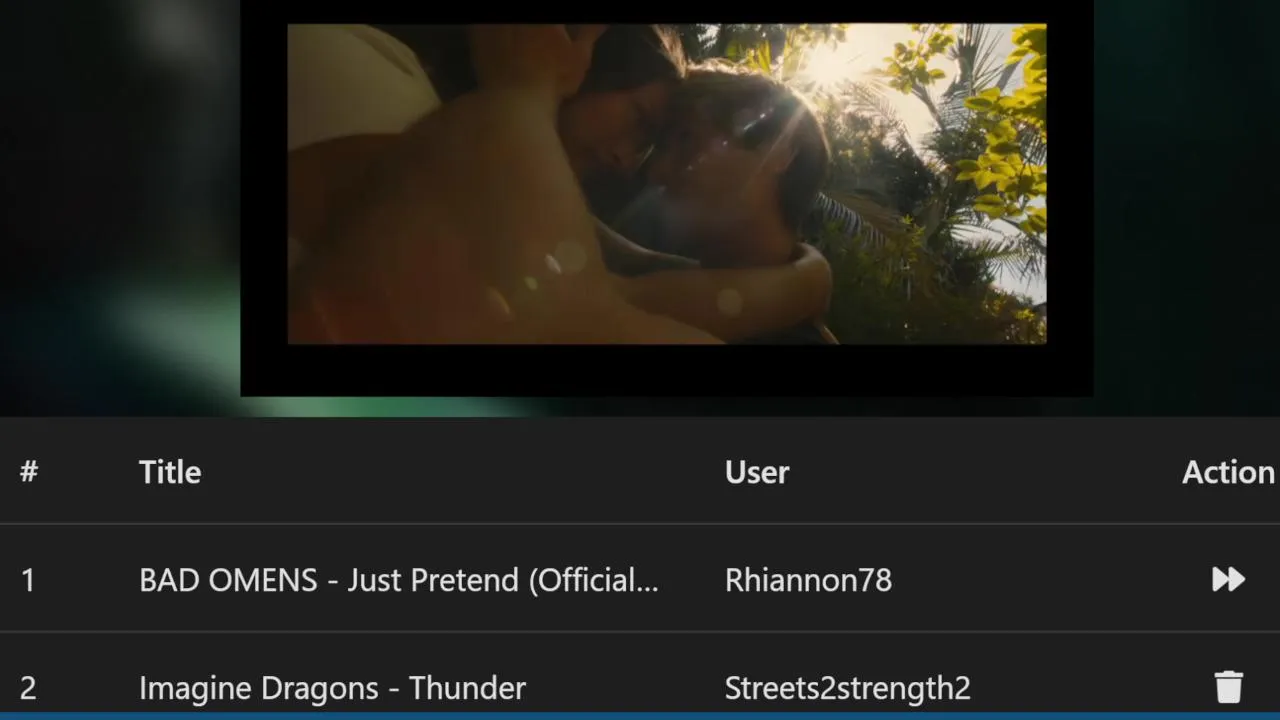1280x720 pixels.
Task: Delete Imagine Dragons - Thunder with trash icon
Action: [1228, 687]
